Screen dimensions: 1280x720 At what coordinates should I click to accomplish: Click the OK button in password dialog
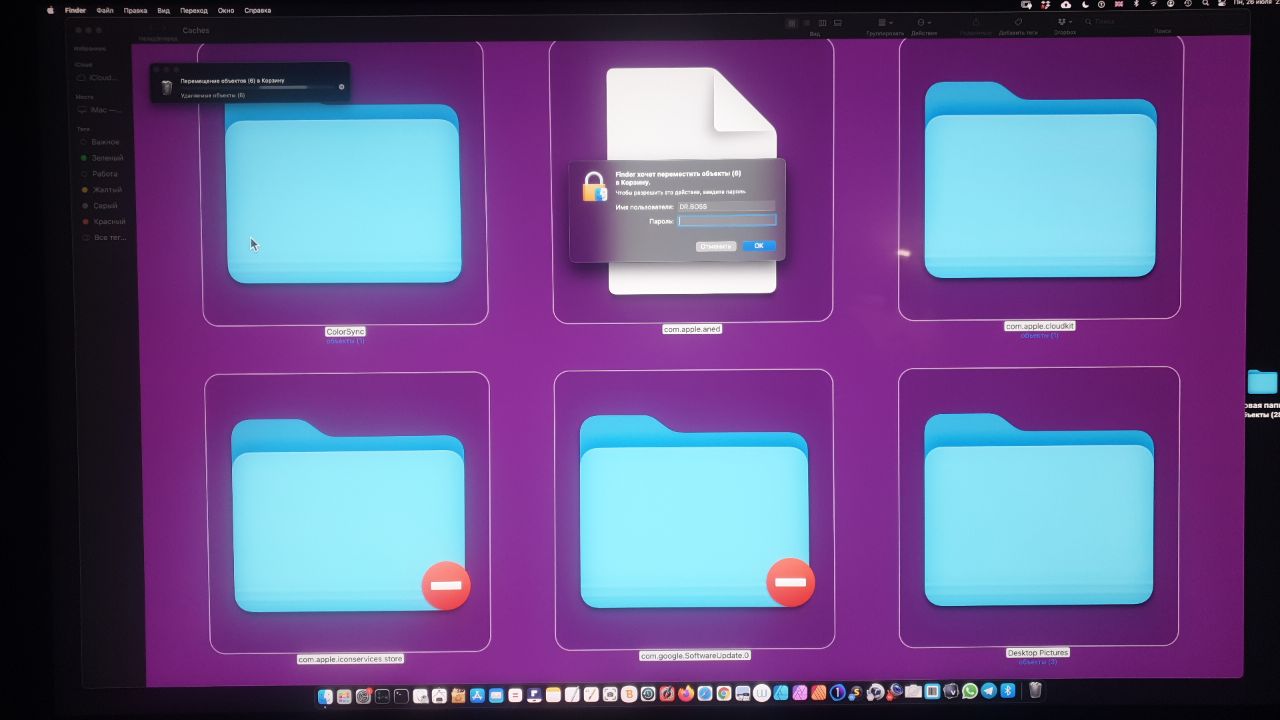[759, 245]
